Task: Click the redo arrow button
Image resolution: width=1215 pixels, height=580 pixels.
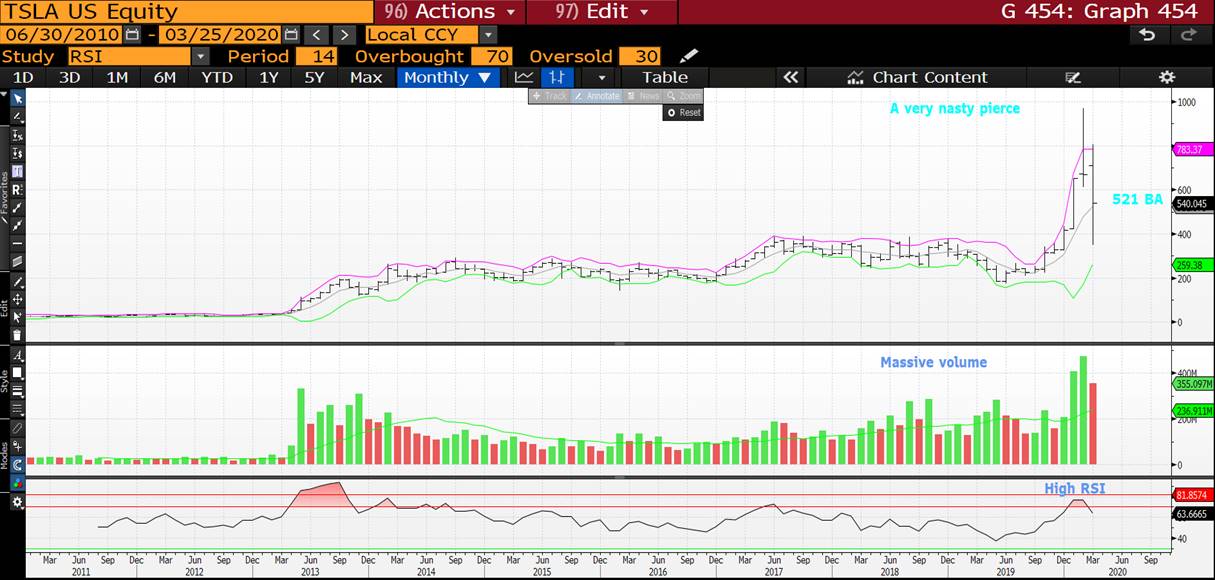Action: pos(1189,35)
